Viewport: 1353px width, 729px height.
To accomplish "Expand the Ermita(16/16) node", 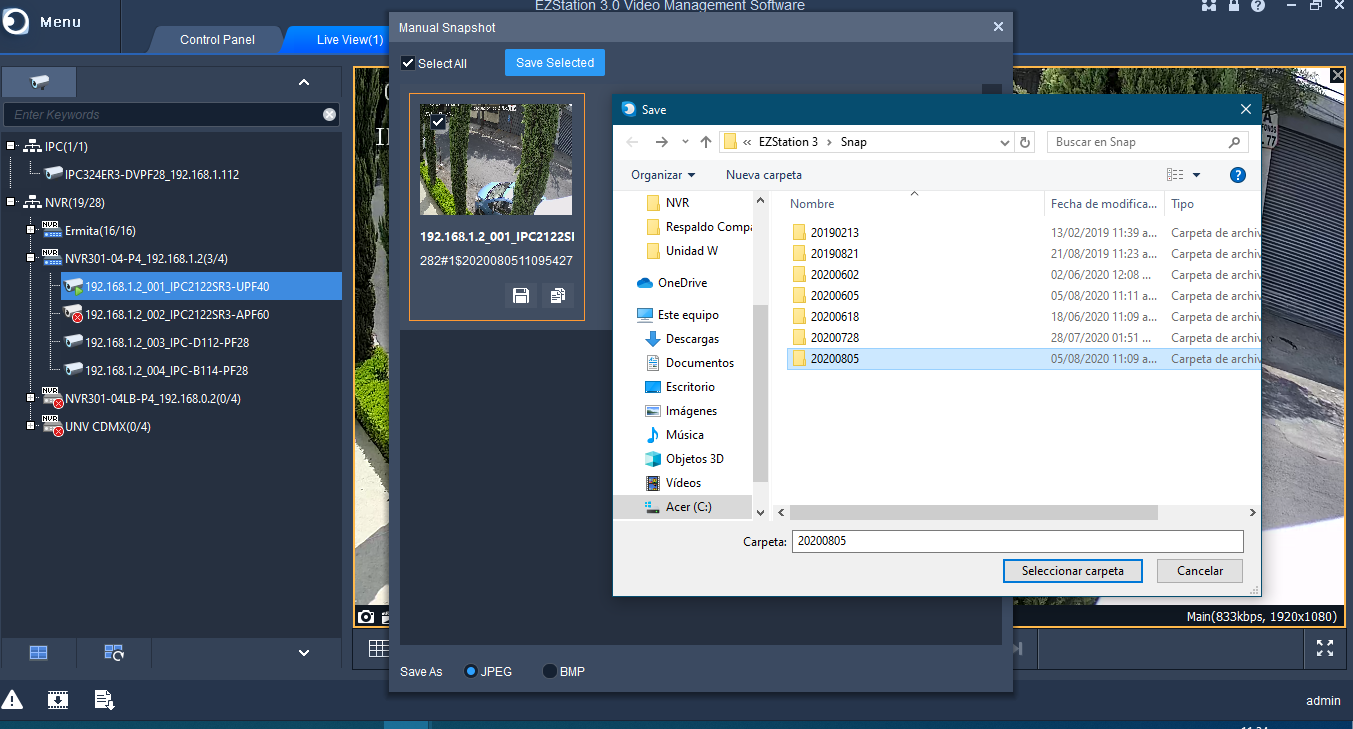I will tap(31, 230).
